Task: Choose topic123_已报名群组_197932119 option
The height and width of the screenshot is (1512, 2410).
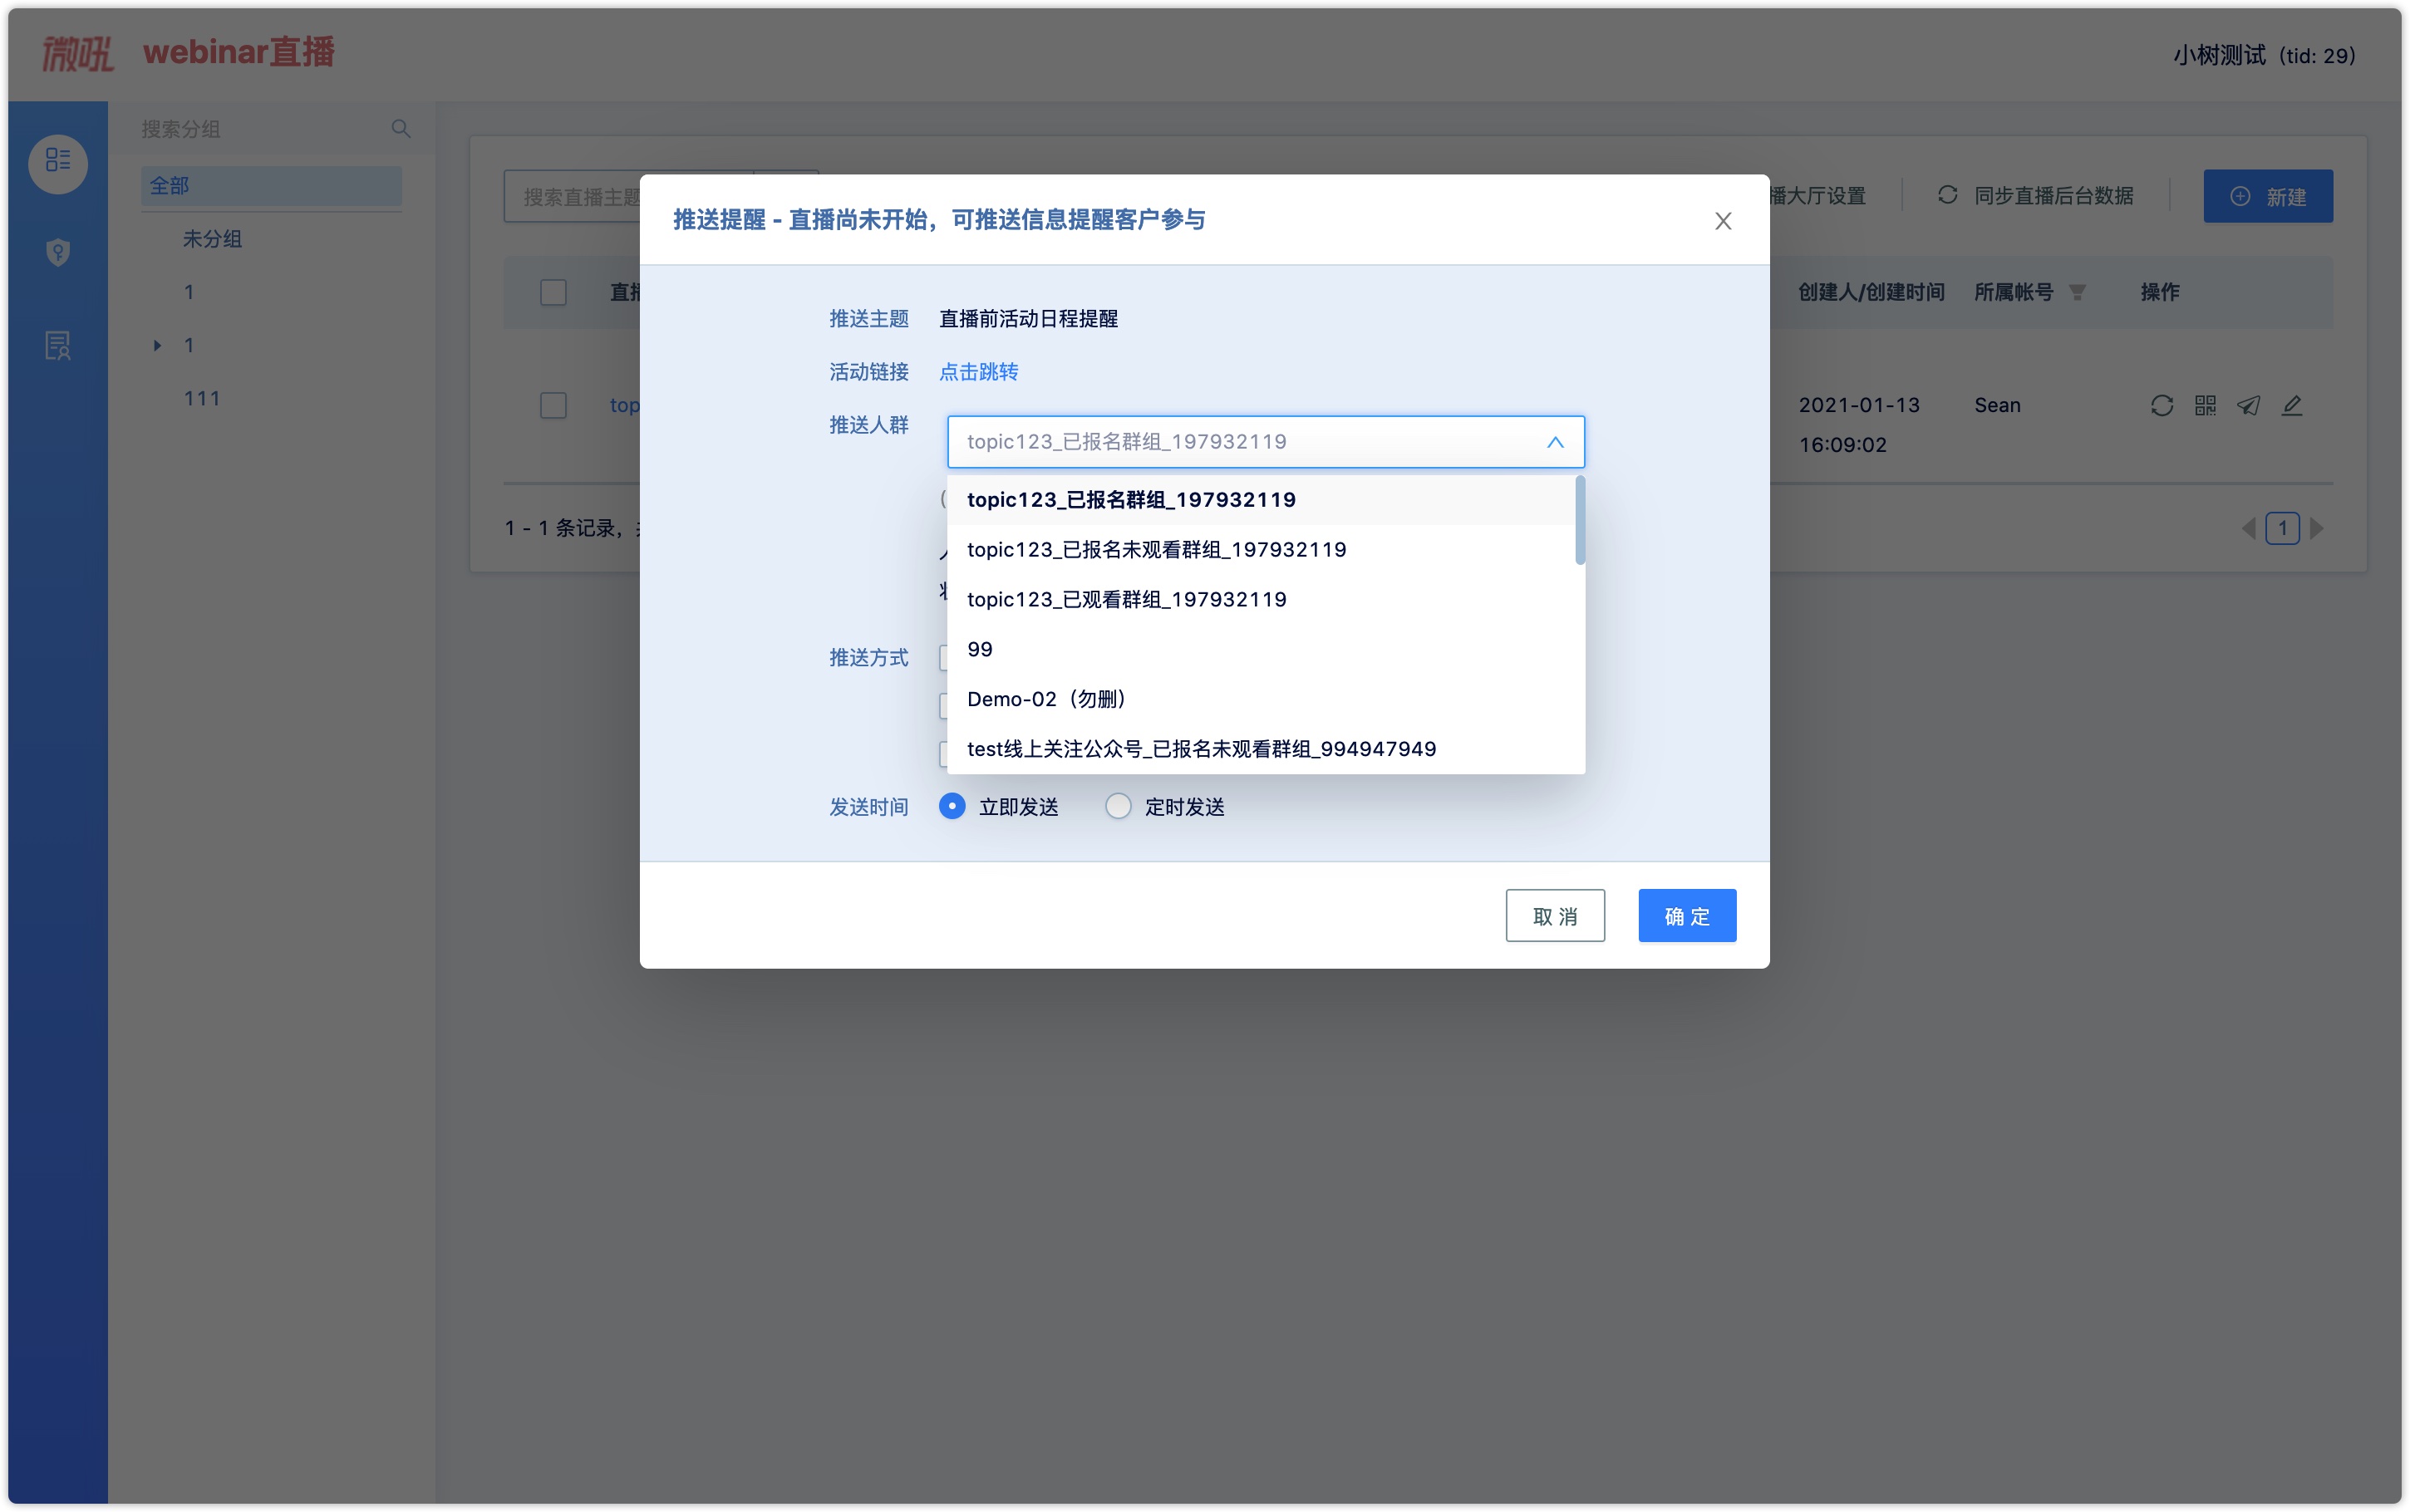Action: [x=1260, y=500]
